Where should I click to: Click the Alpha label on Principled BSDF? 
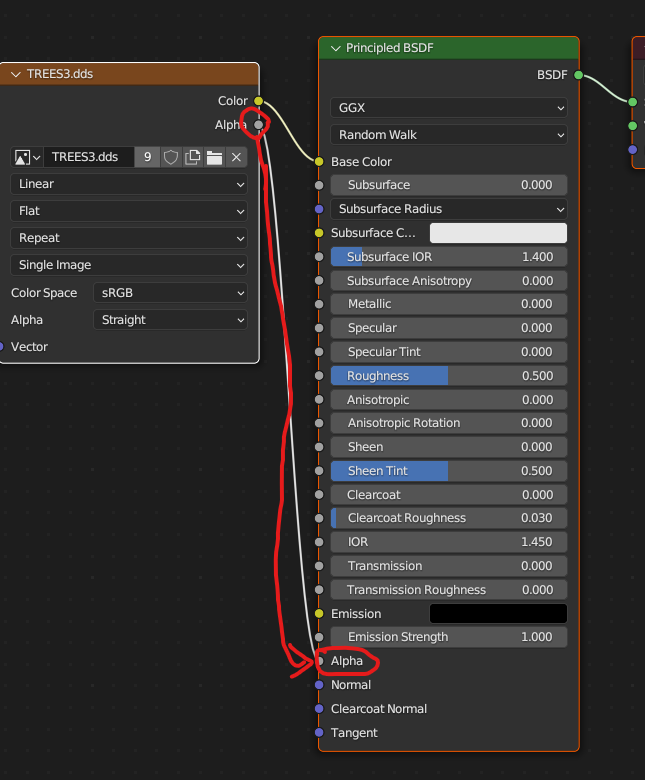[347, 661]
